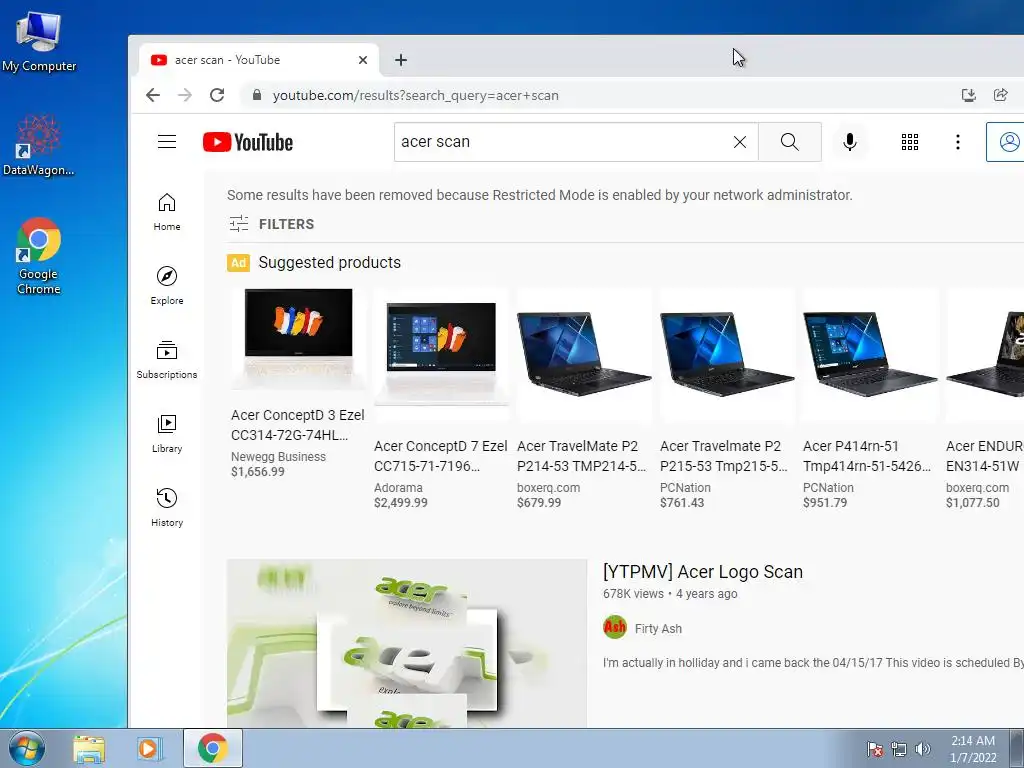Open the Windows Start menu
The width and height of the screenshot is (1024, 768).
(26, 748)
